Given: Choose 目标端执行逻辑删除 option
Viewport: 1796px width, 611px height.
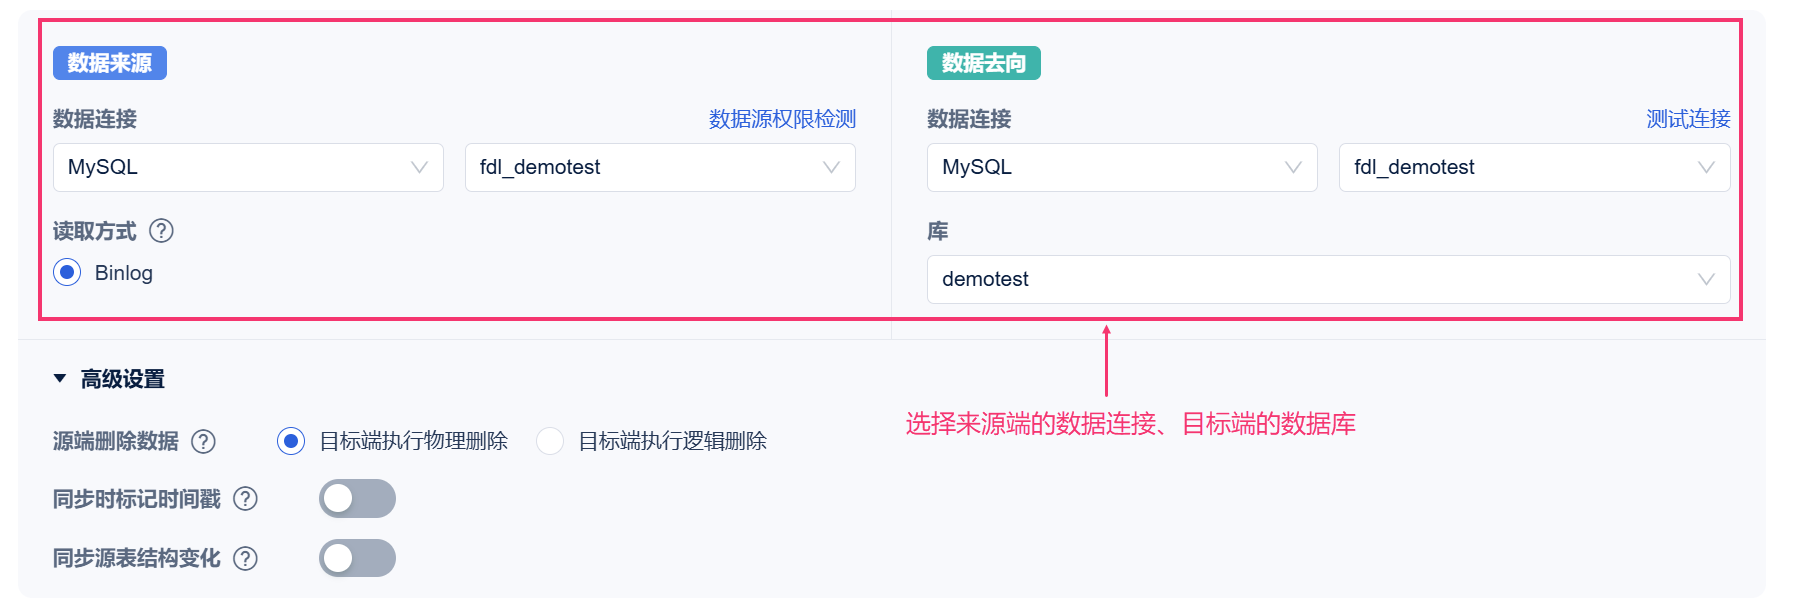Looking at the screenshot, I should (x=550, y=441).
